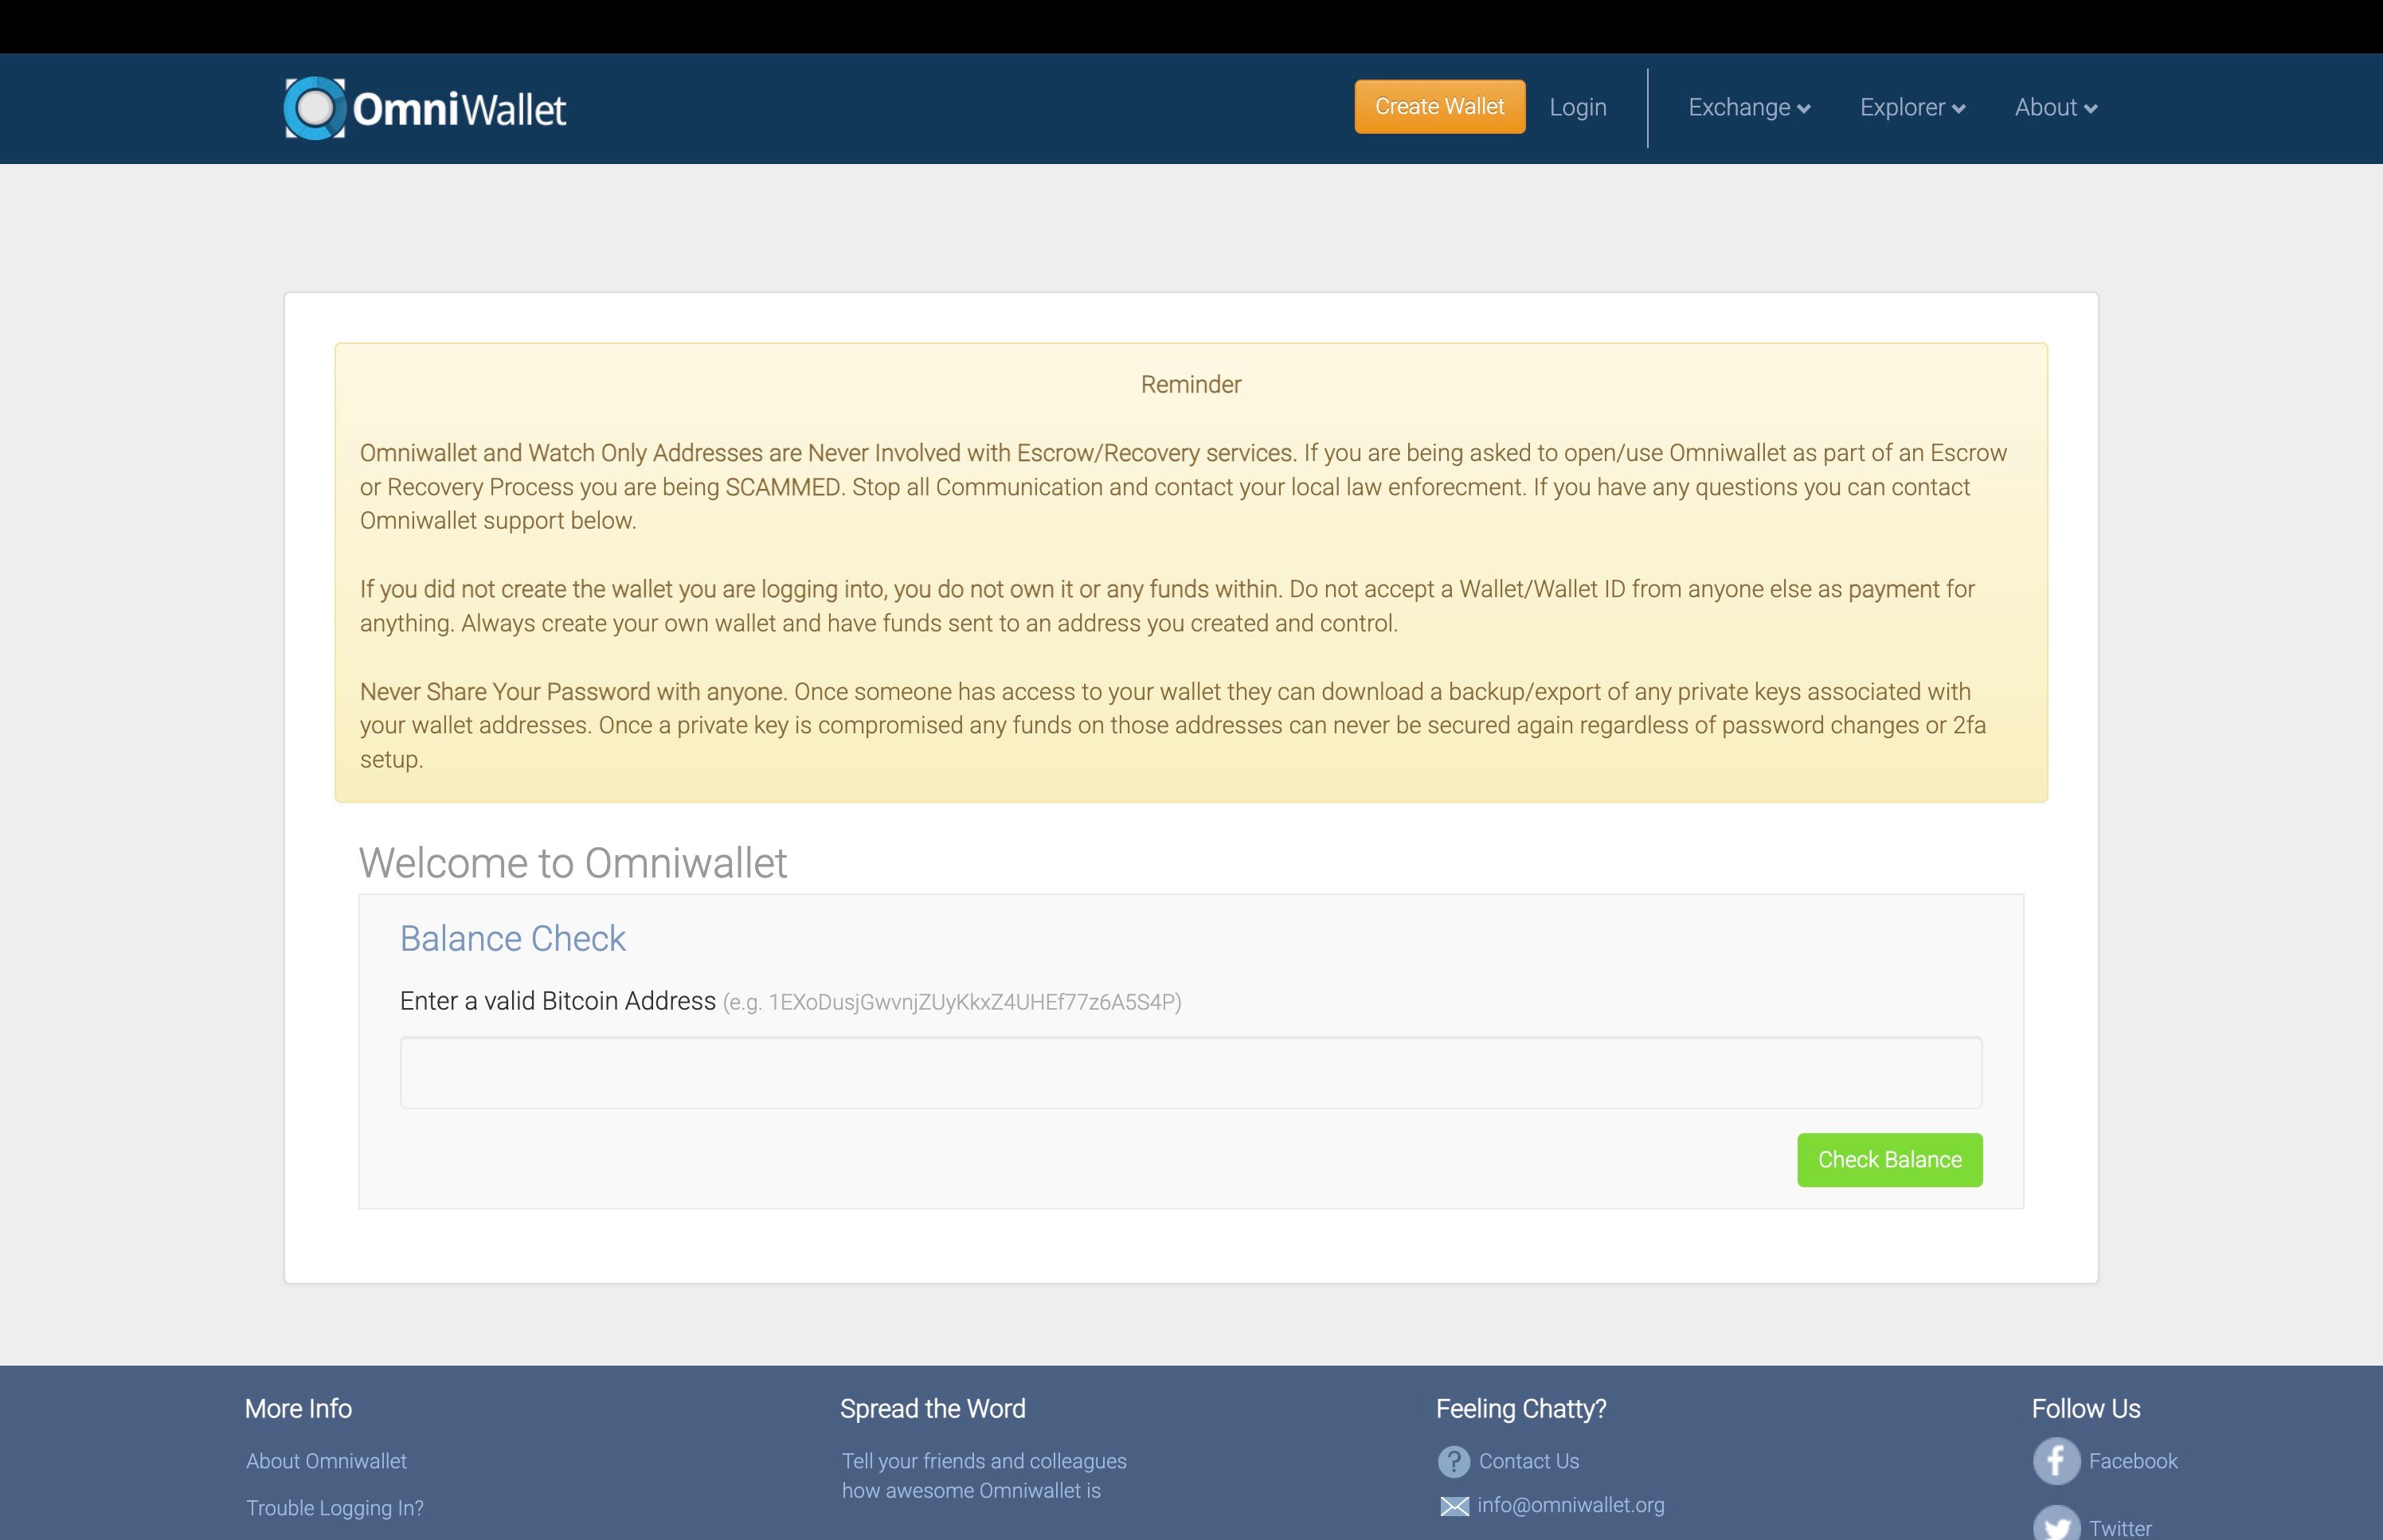Click the Follow Us heading
2383x1540 pixels.
tap(2086, 1408)
